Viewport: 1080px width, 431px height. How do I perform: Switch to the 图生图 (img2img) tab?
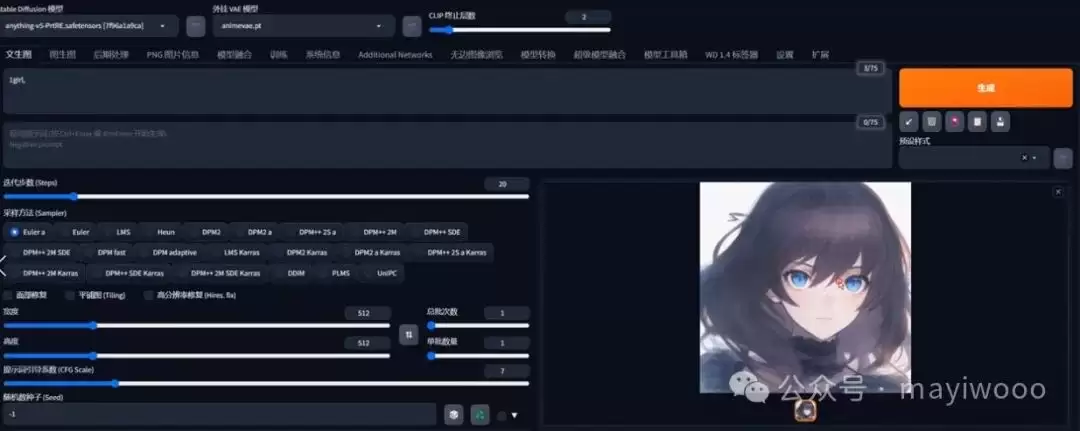coord(63,54)
